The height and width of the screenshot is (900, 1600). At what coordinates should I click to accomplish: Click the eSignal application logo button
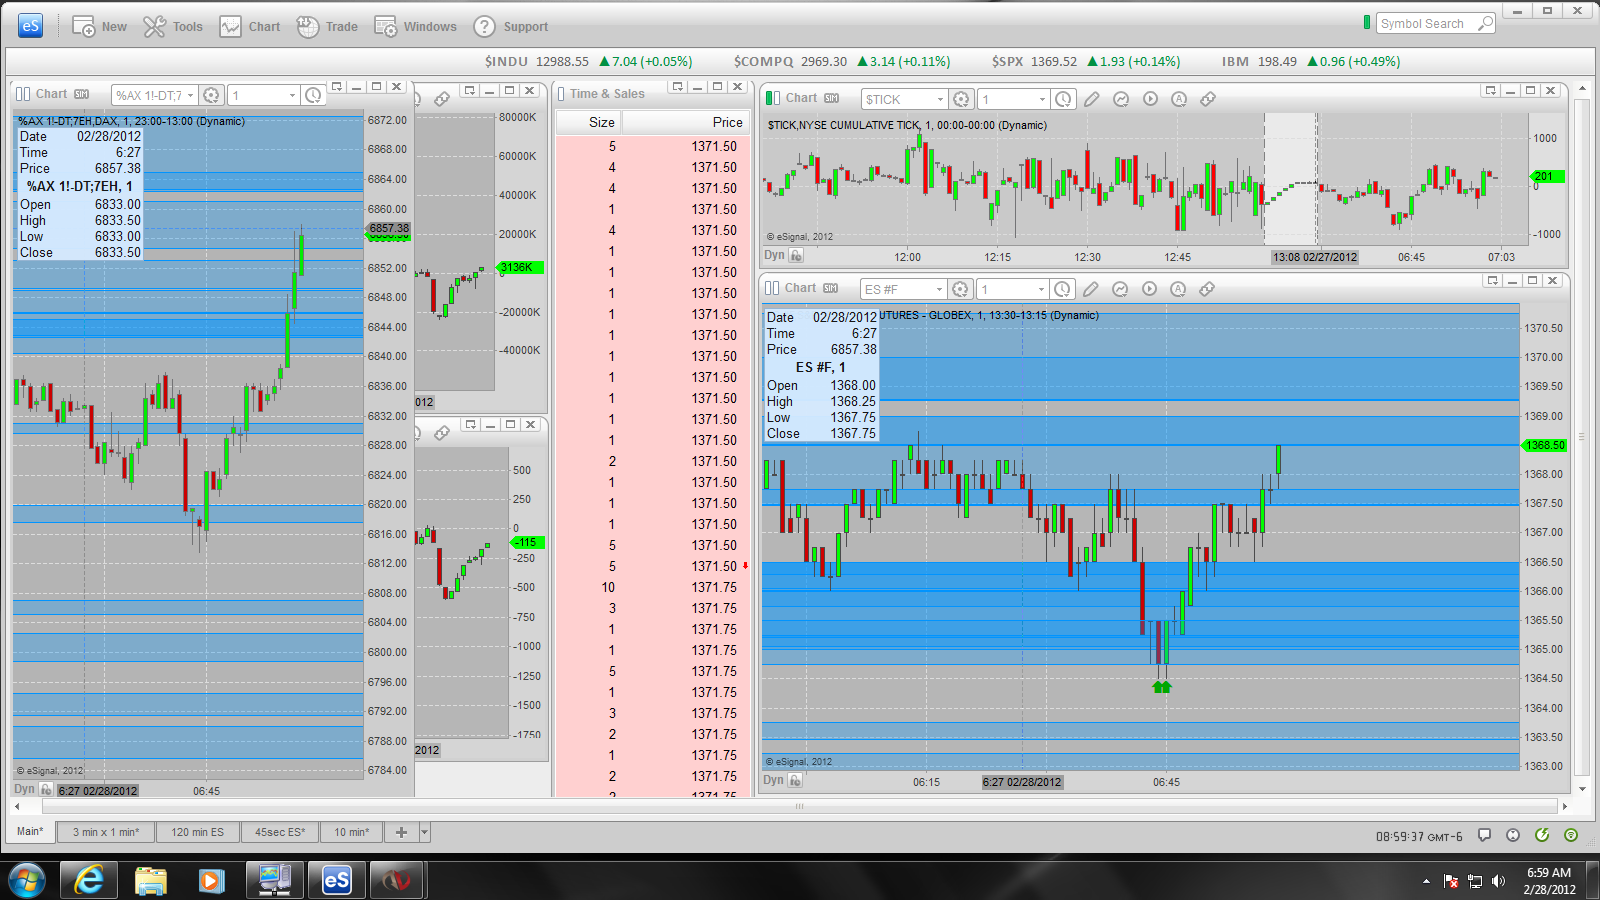(31, 26)
